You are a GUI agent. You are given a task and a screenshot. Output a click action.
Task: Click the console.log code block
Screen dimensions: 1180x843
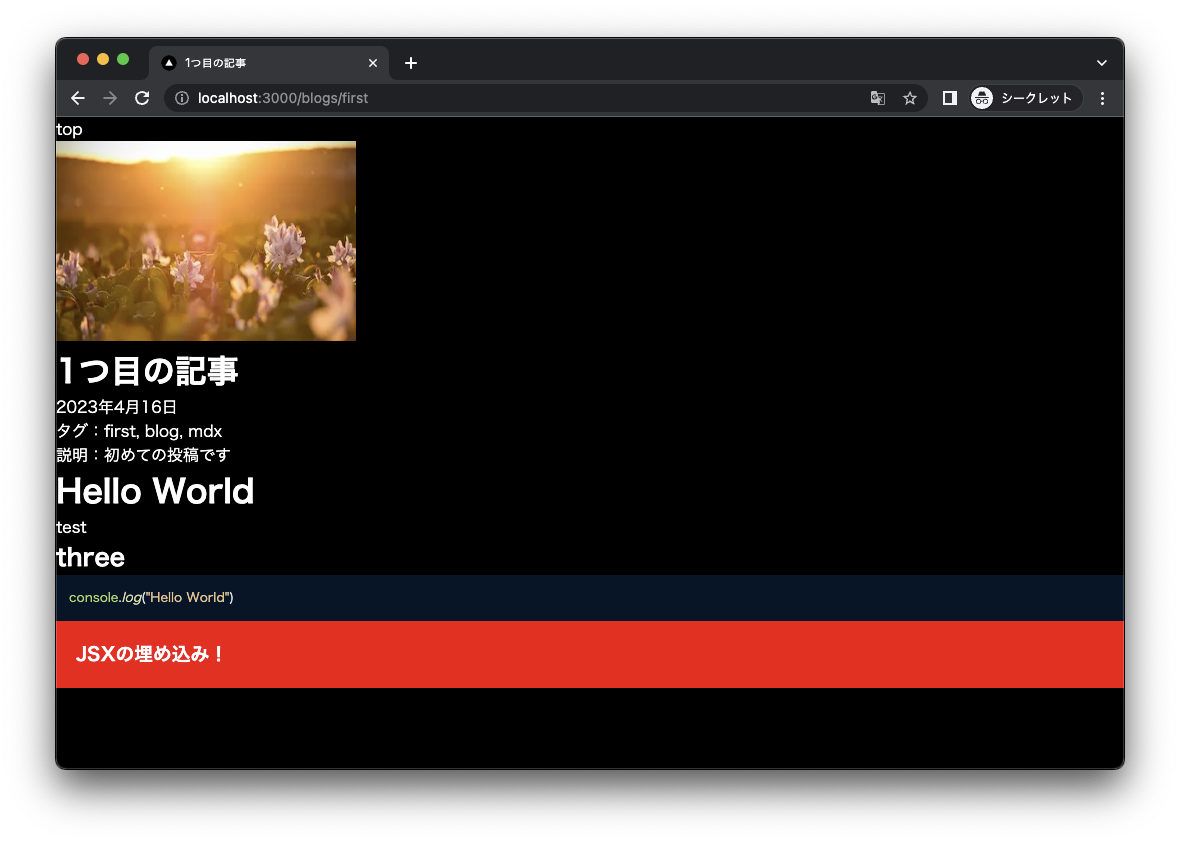click(590, 598)
